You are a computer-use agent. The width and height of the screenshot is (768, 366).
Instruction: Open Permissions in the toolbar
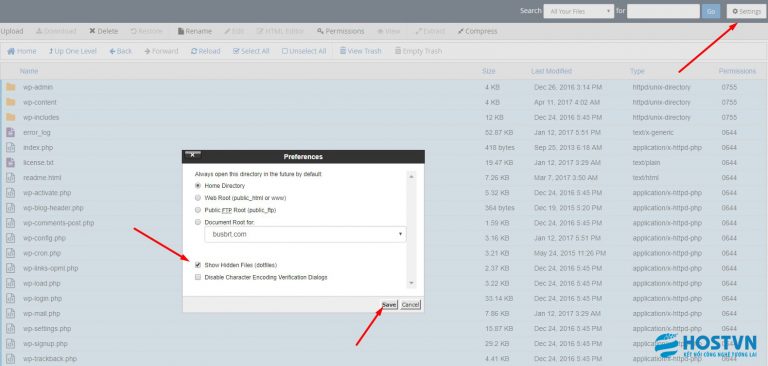pyautogui.click(x=340, y=31)
